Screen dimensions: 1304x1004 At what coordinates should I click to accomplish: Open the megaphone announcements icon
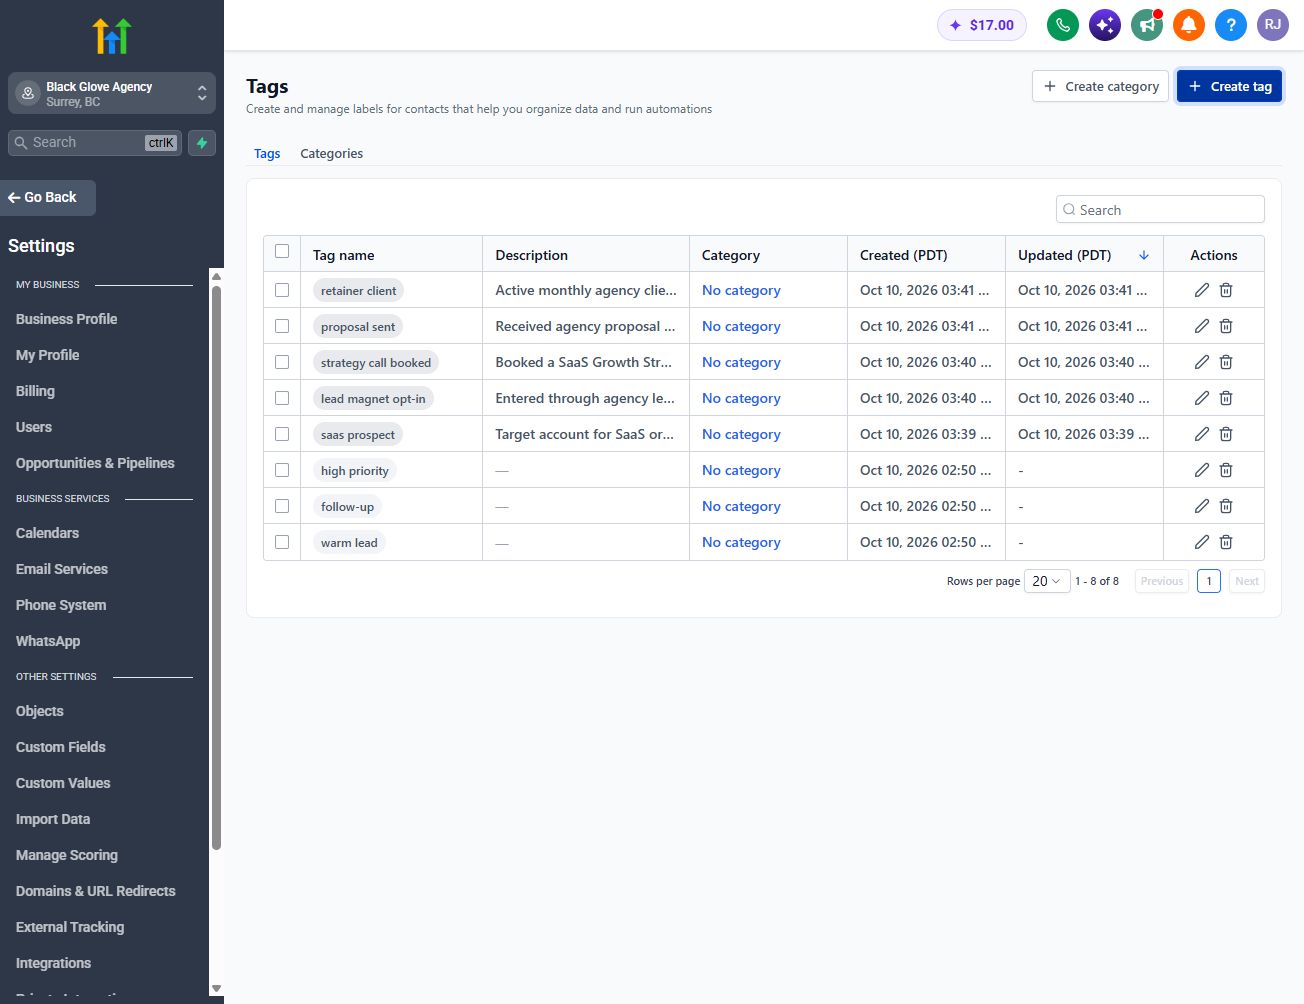1147,25
